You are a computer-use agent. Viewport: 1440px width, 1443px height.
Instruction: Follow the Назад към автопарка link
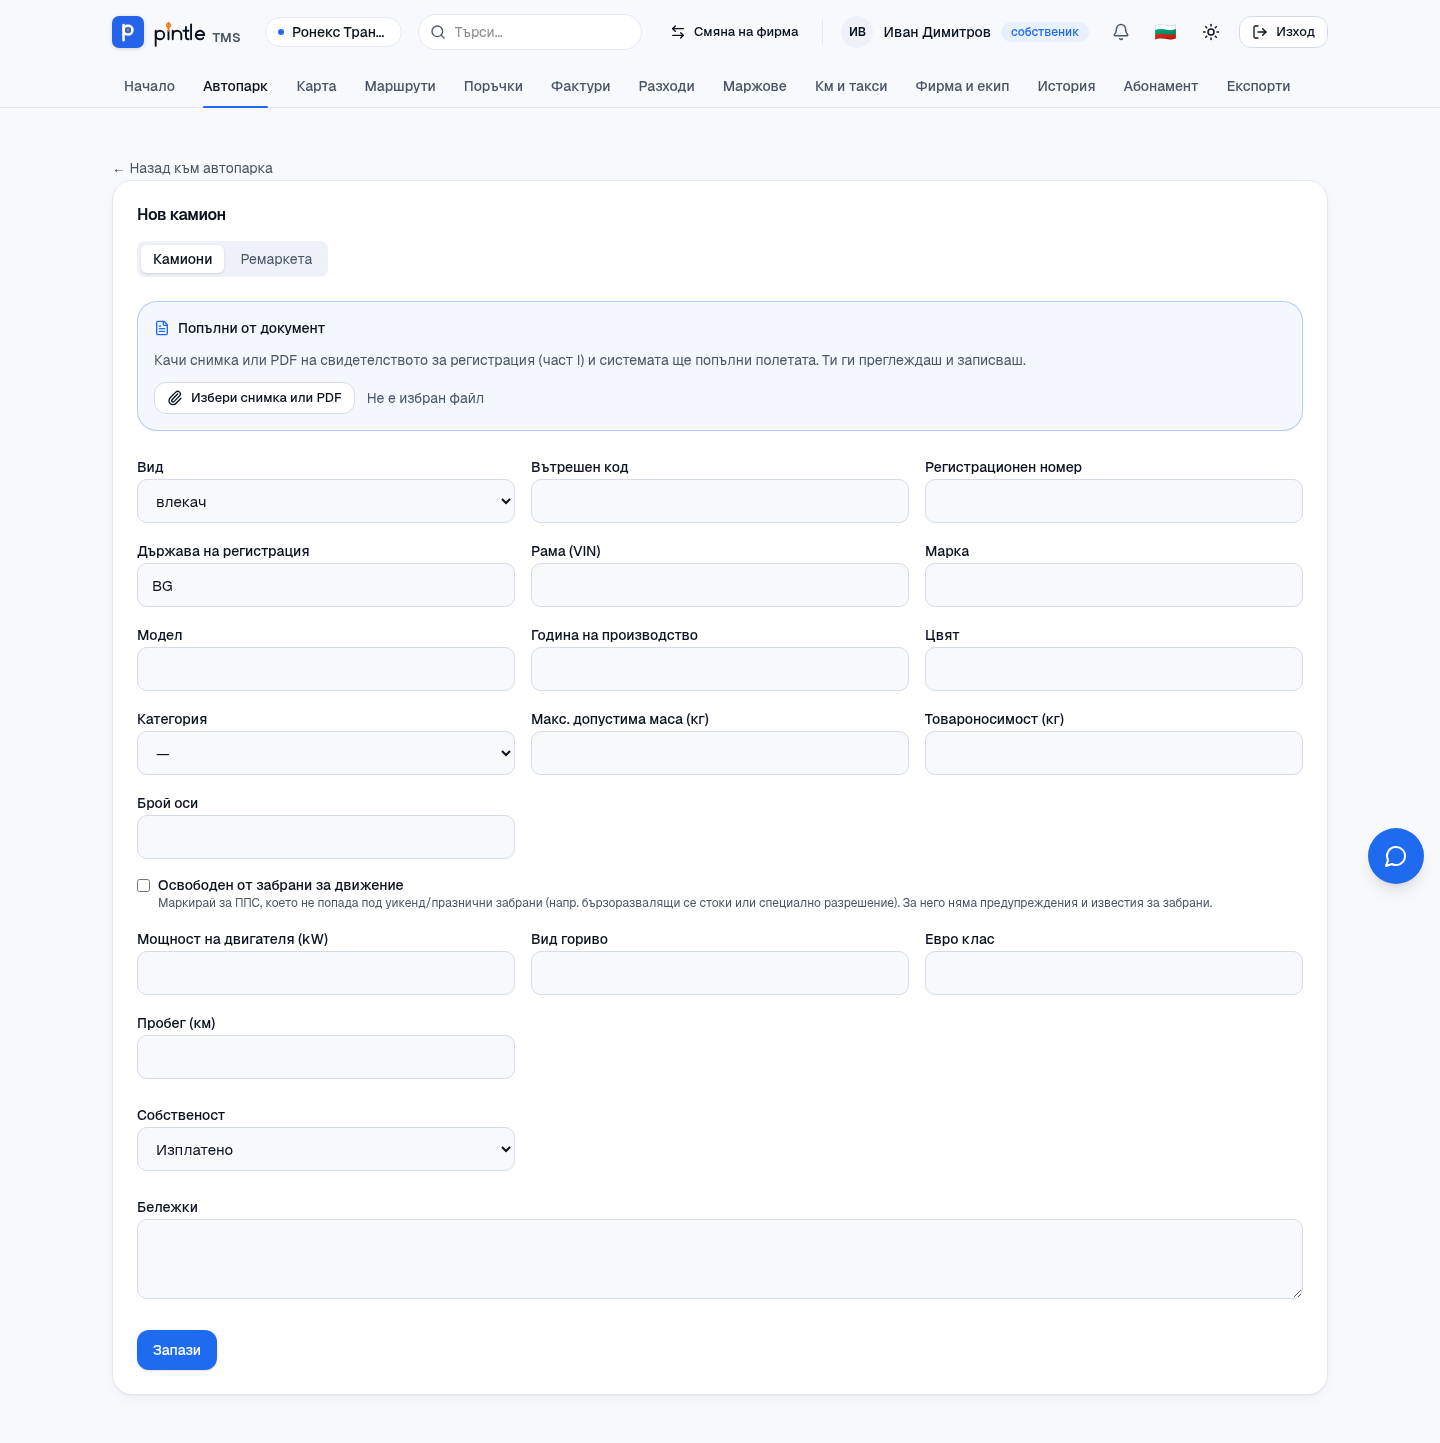coord(193,168)
